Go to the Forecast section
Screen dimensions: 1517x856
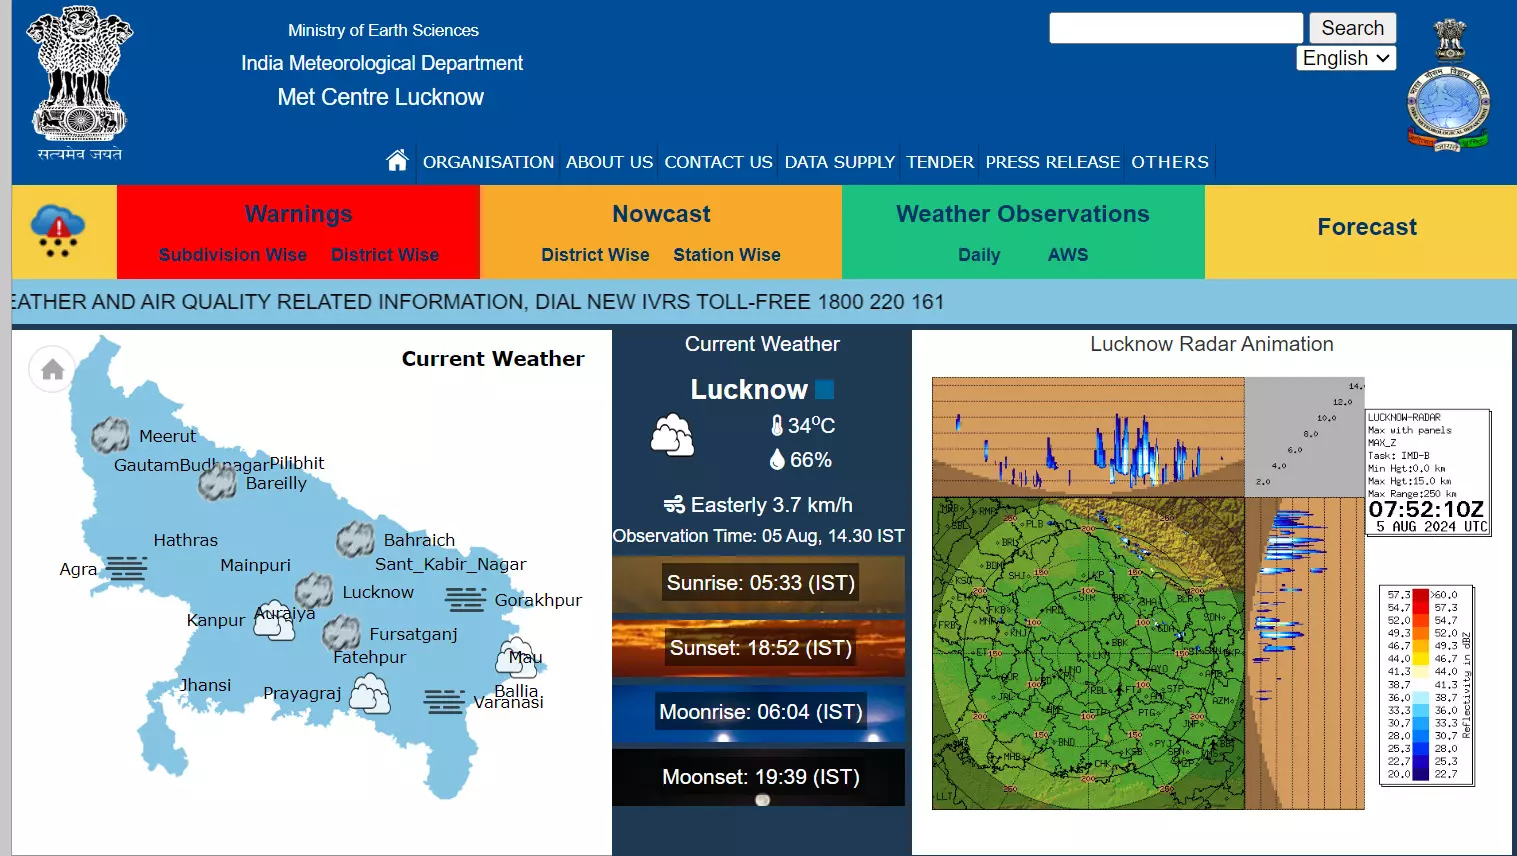1366,227
